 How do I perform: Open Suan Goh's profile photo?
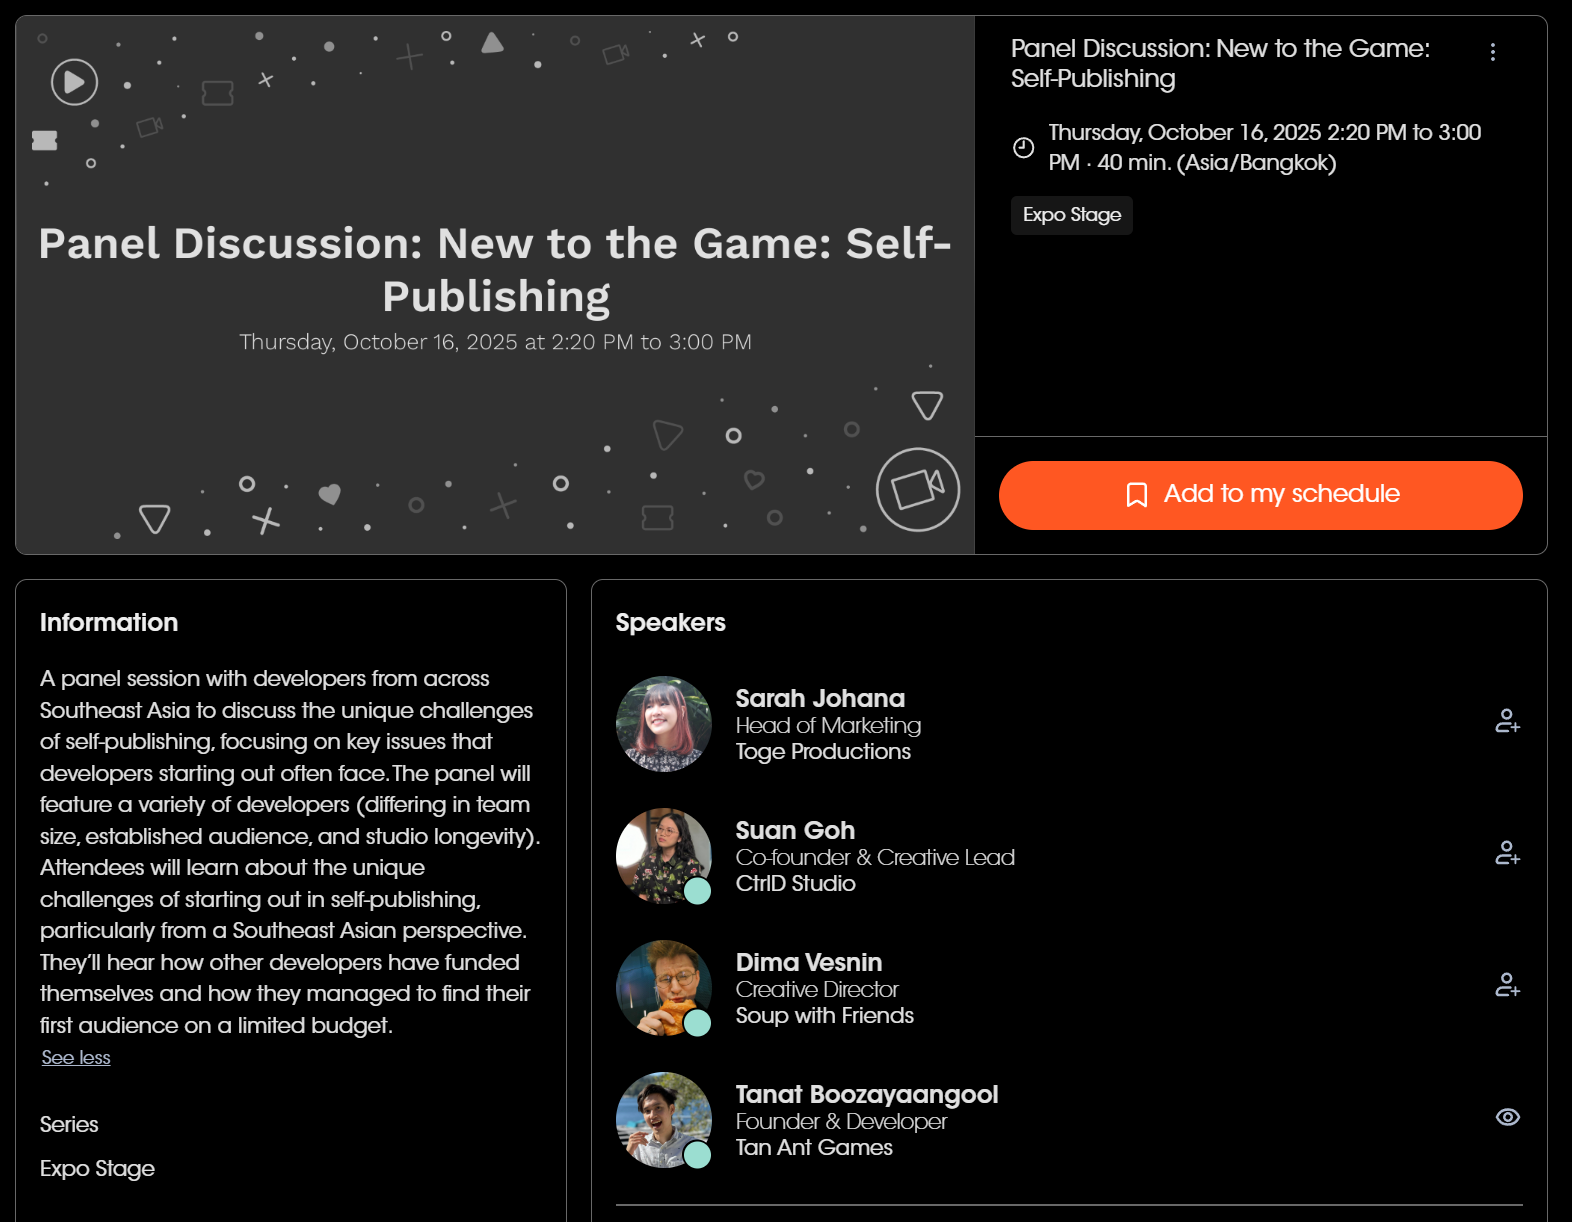[664, 856]
